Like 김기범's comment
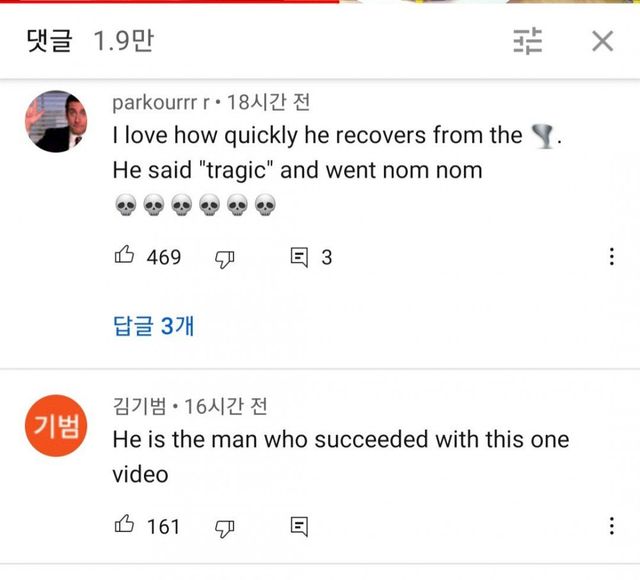Screen dimensions: 640x580 tap(125, 525)
